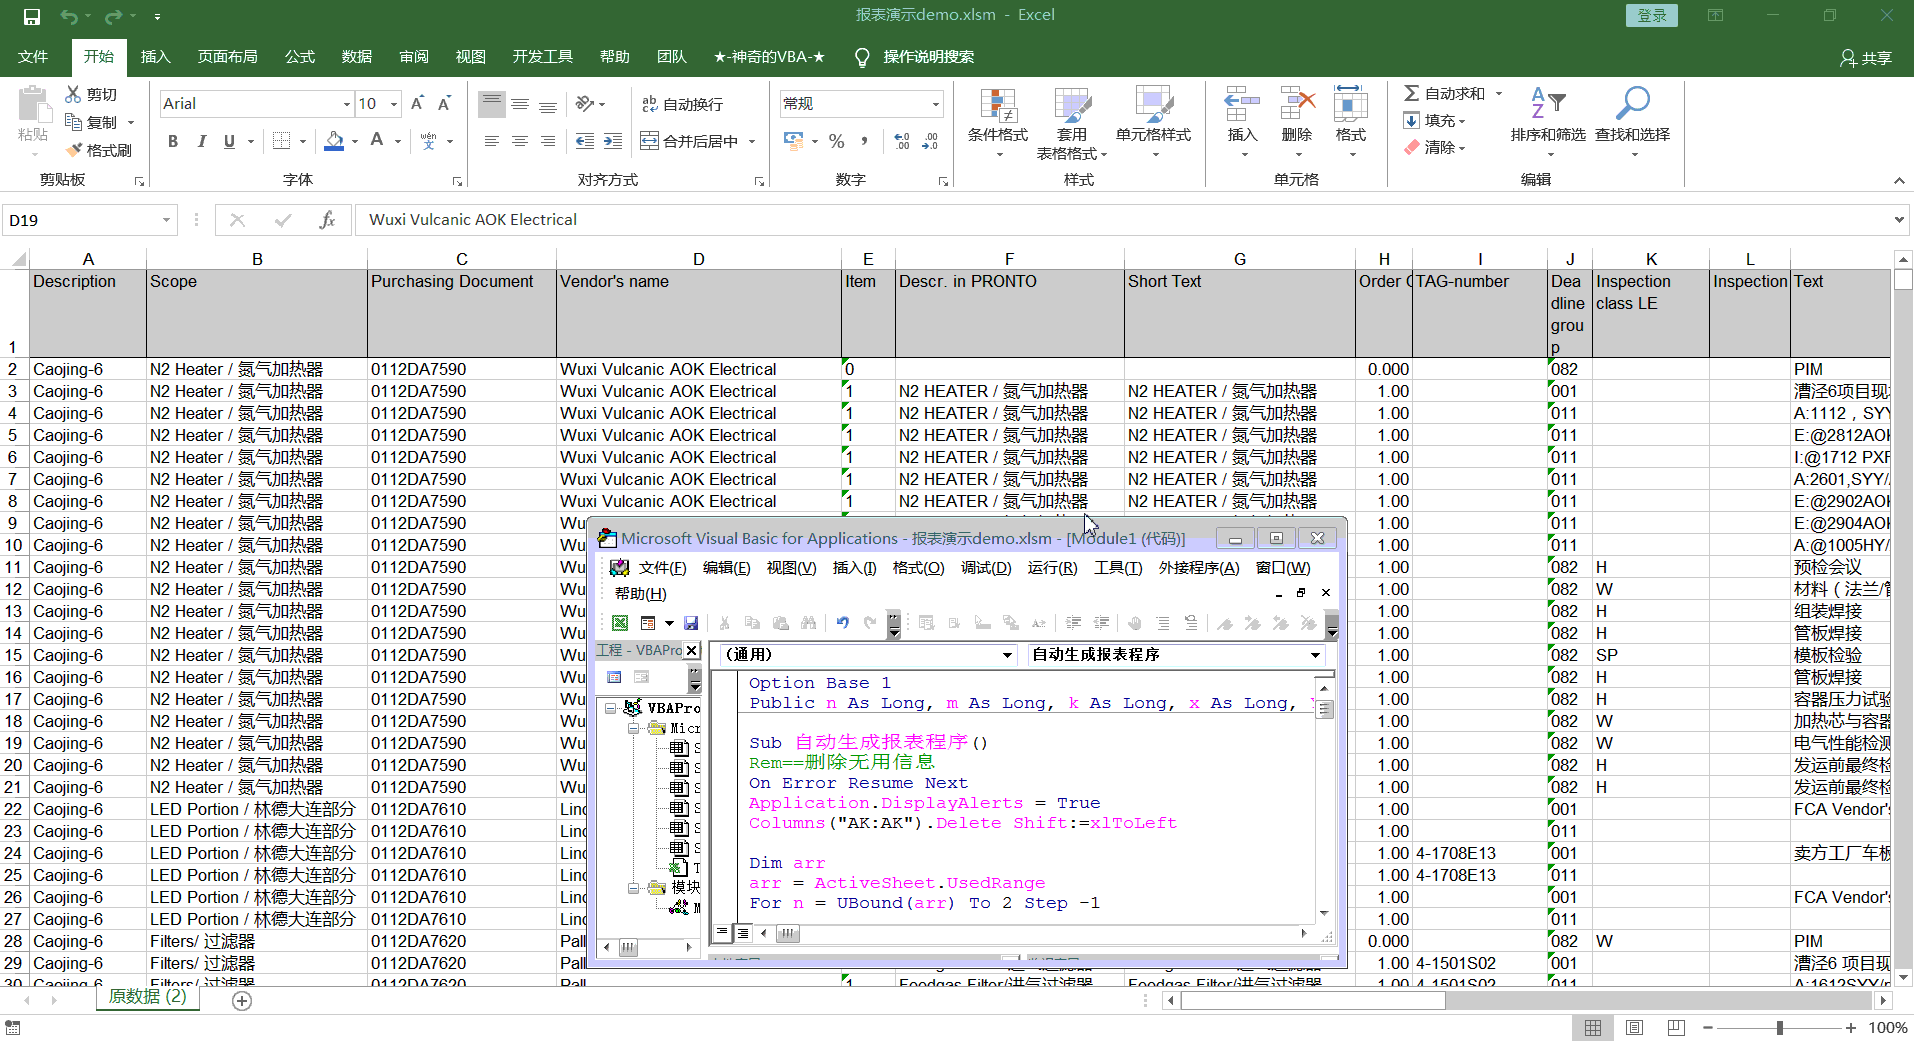Screen dimensions: 1914x1041
Task: Click the percent style icon
Action: coord(837,141)
